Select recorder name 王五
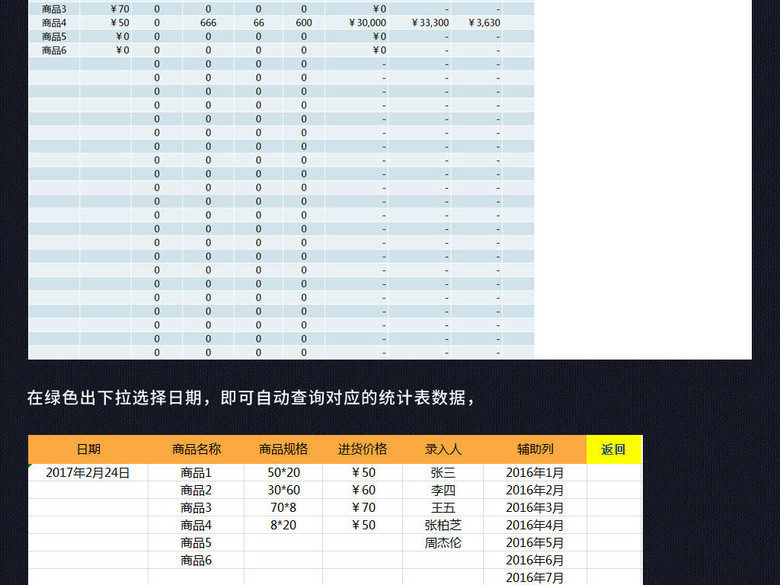 point(443,507)
